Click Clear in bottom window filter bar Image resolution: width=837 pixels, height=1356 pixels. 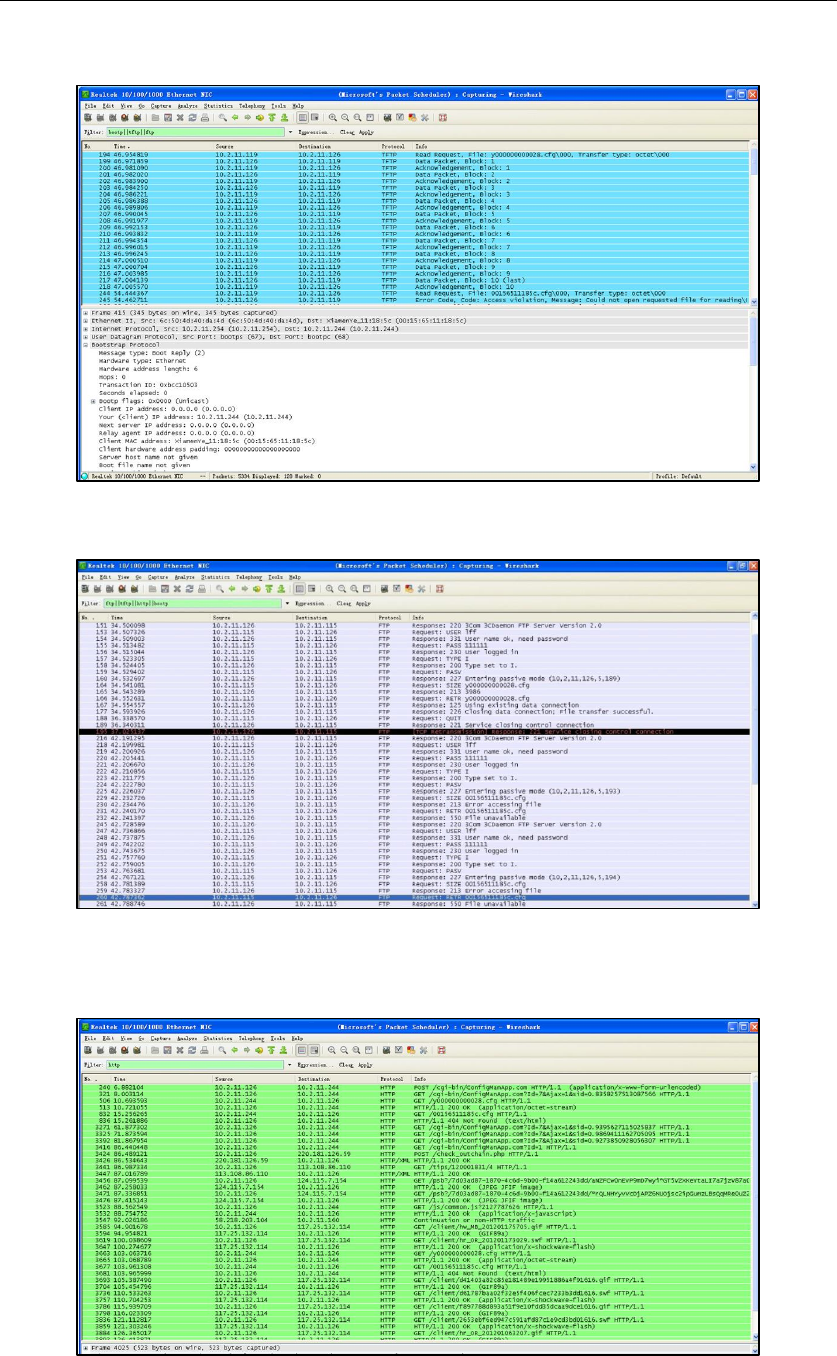pos(346,1065)
